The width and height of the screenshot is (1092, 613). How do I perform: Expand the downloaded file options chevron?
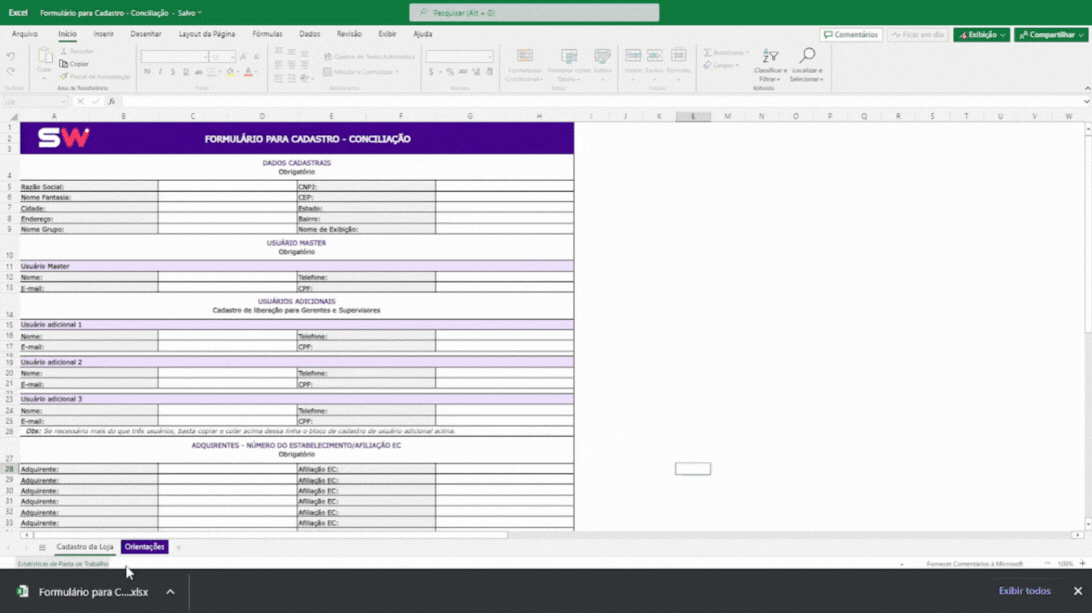coord(170,591)
